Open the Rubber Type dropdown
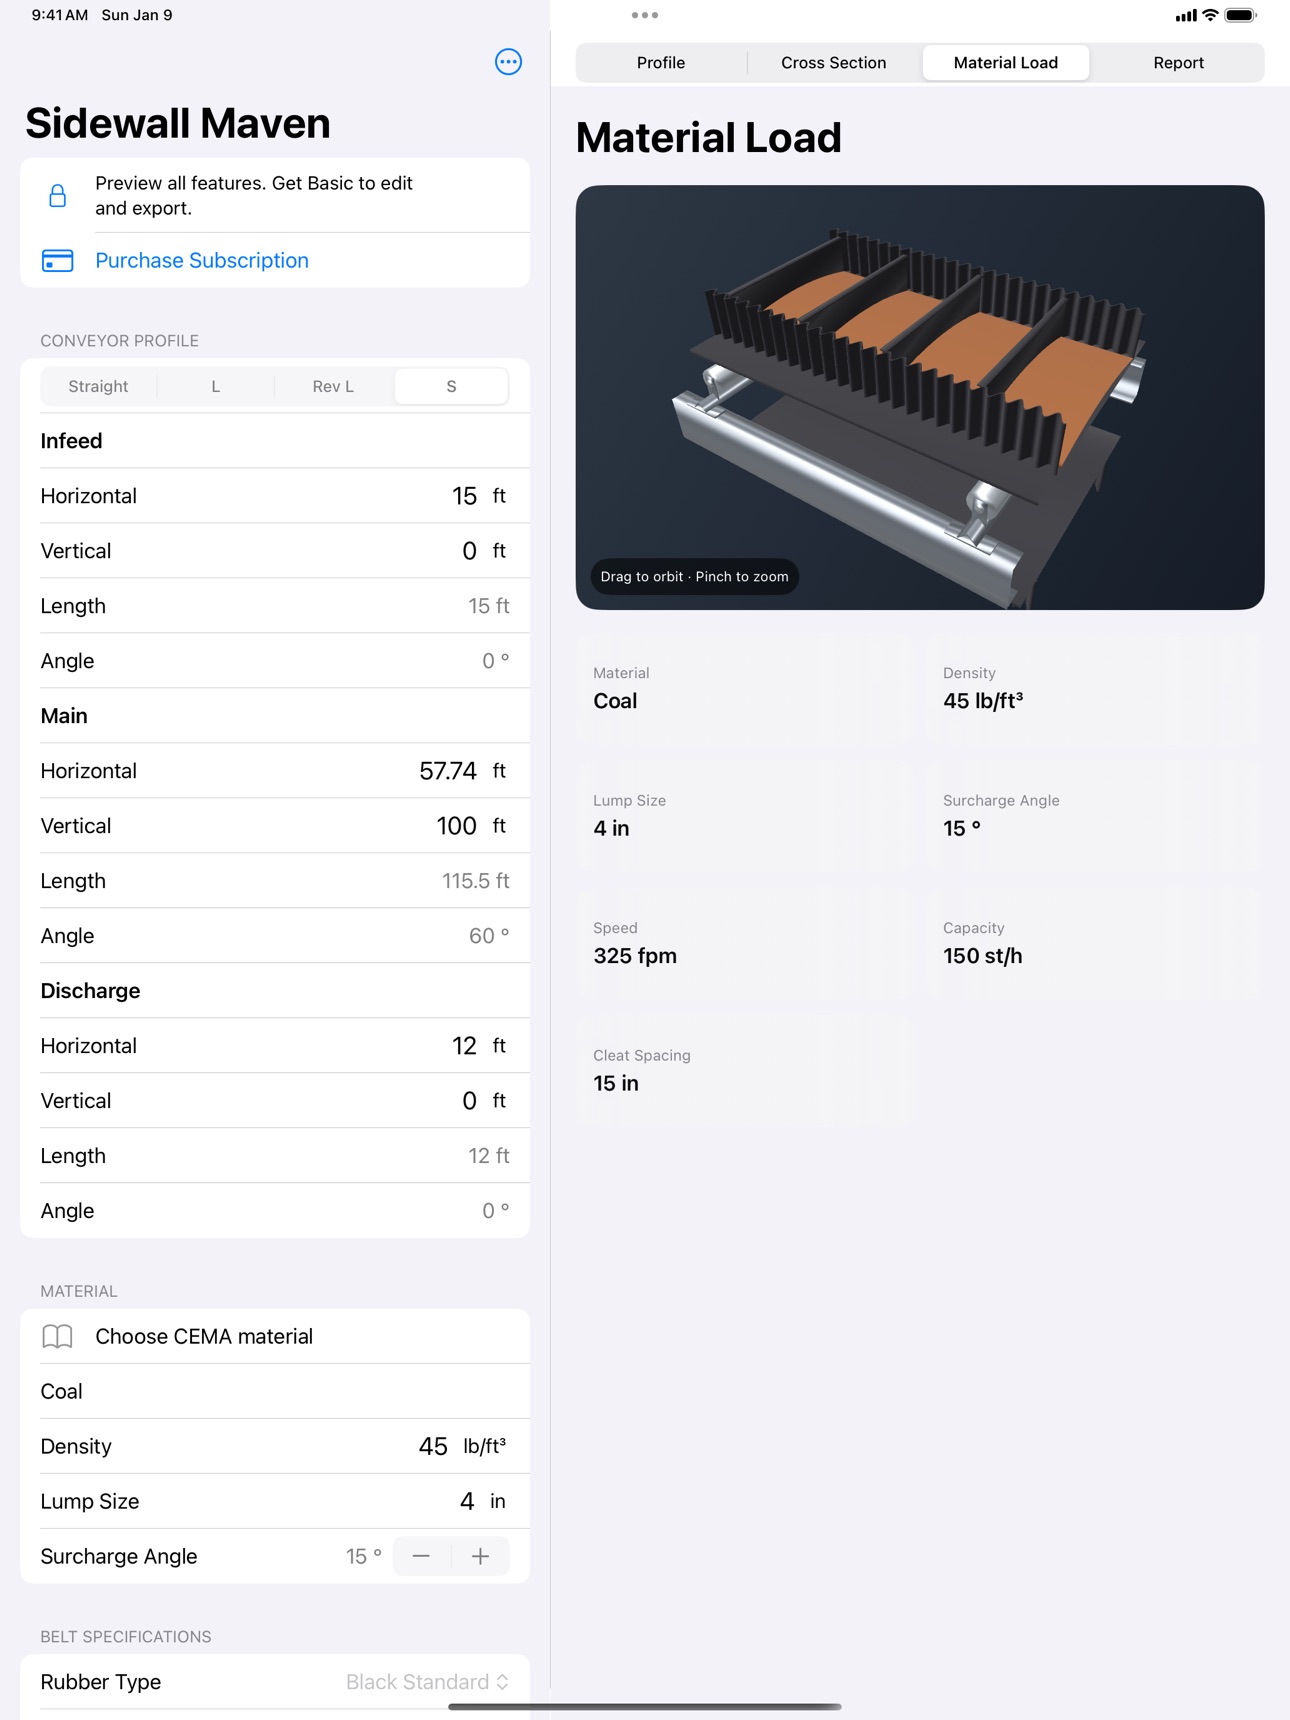 427,1682
